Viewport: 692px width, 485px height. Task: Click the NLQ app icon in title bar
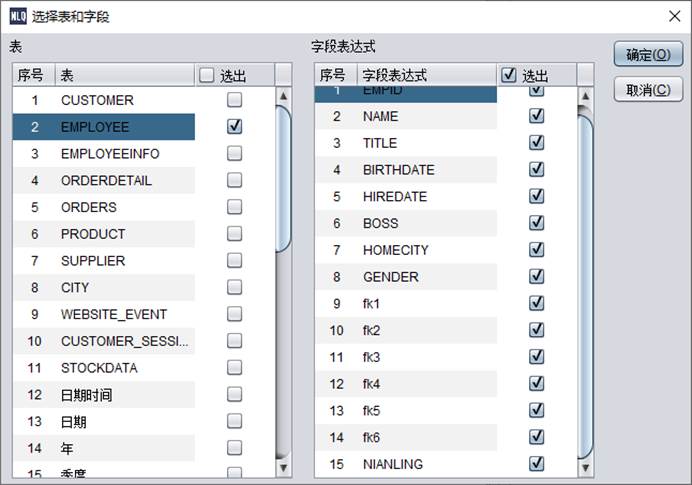click(17, 15)
